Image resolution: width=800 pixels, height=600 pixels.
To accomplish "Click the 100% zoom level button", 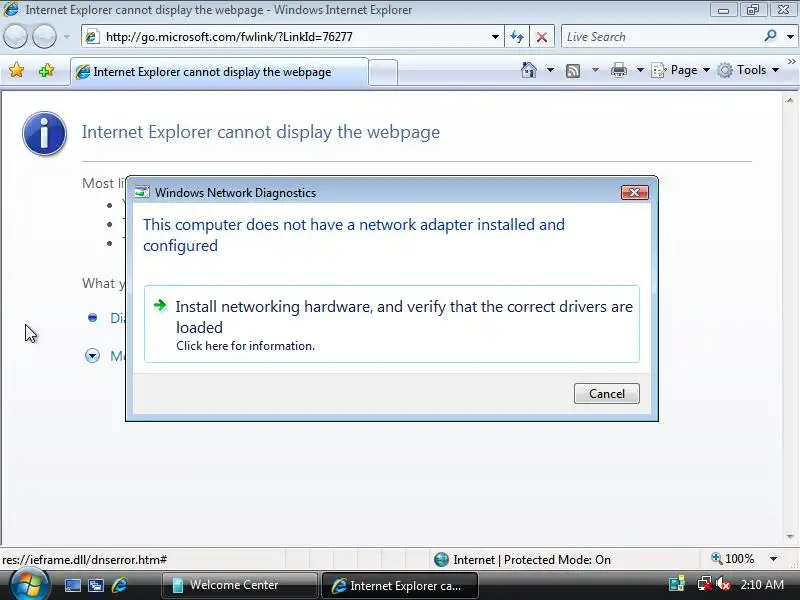I will click(733, 559).
